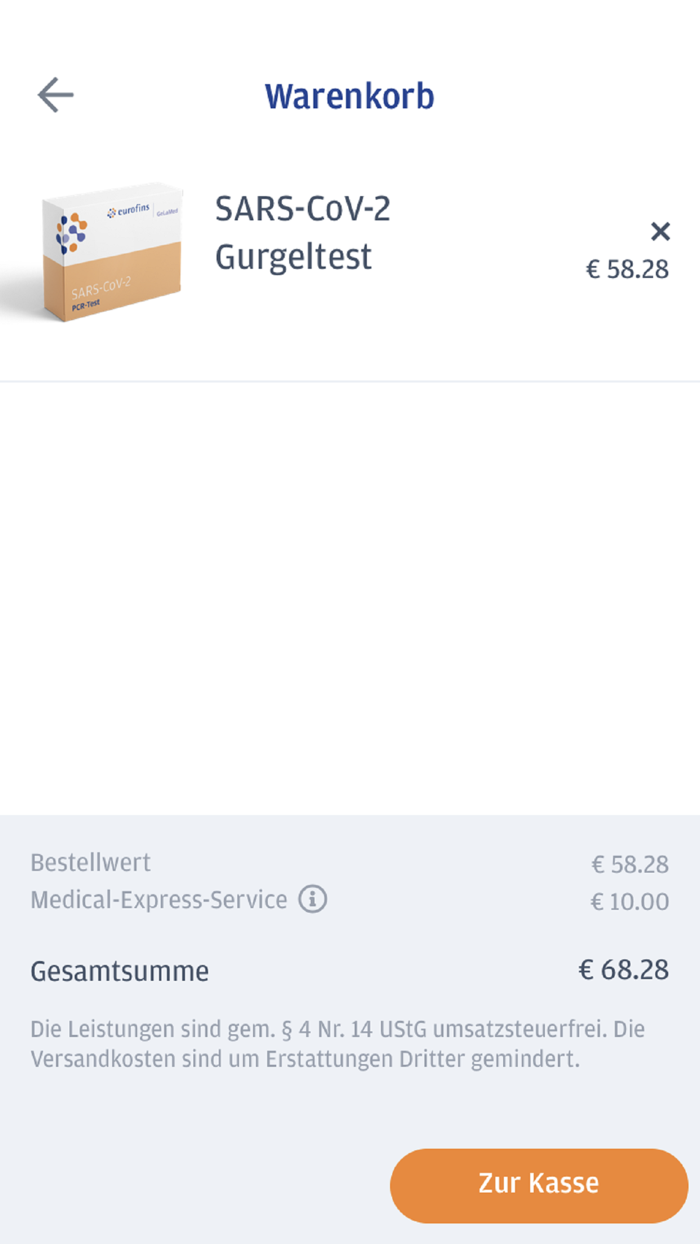Select the Warenkorb header title

[350, 95]
